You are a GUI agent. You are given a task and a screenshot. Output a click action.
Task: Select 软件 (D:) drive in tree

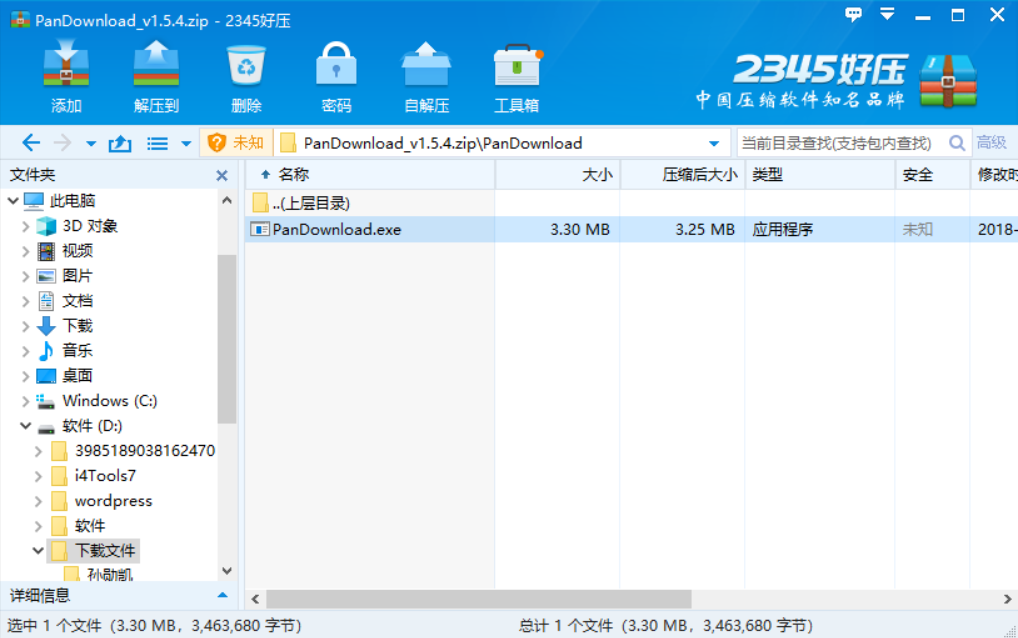pos(92,426)
